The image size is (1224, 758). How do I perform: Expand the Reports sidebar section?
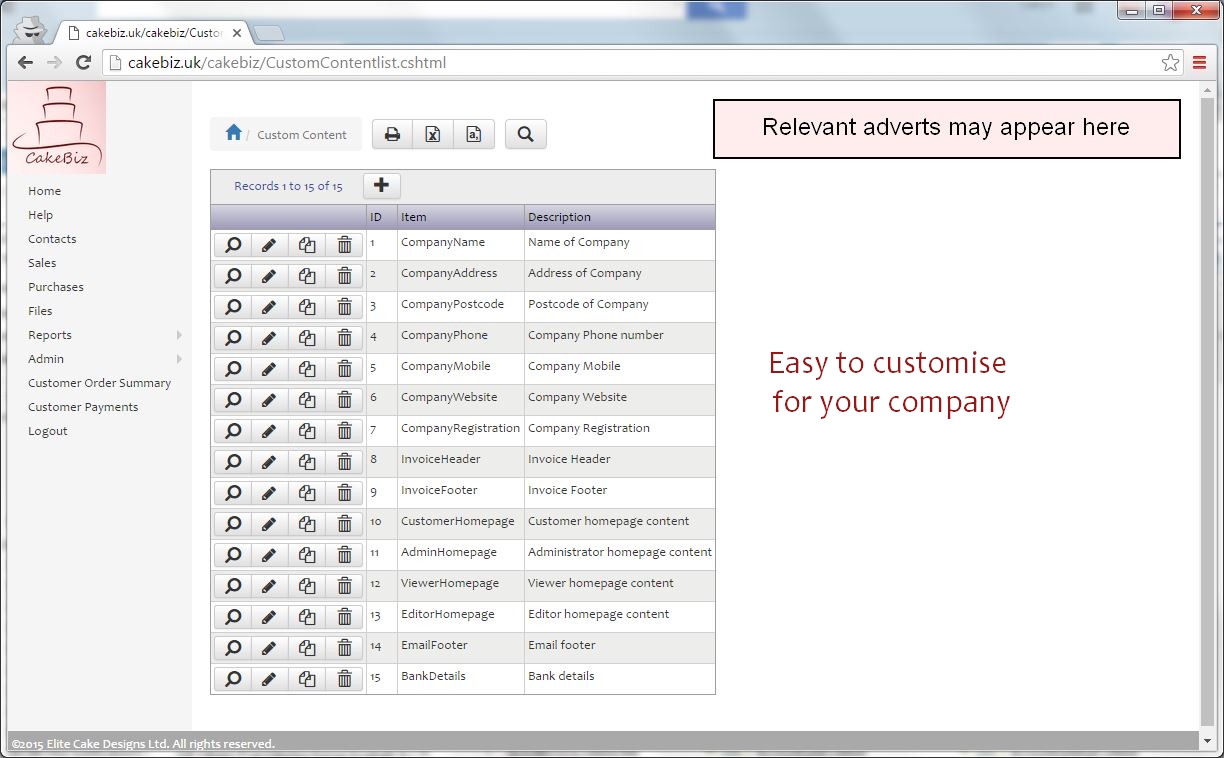click(x=49, y=335)
